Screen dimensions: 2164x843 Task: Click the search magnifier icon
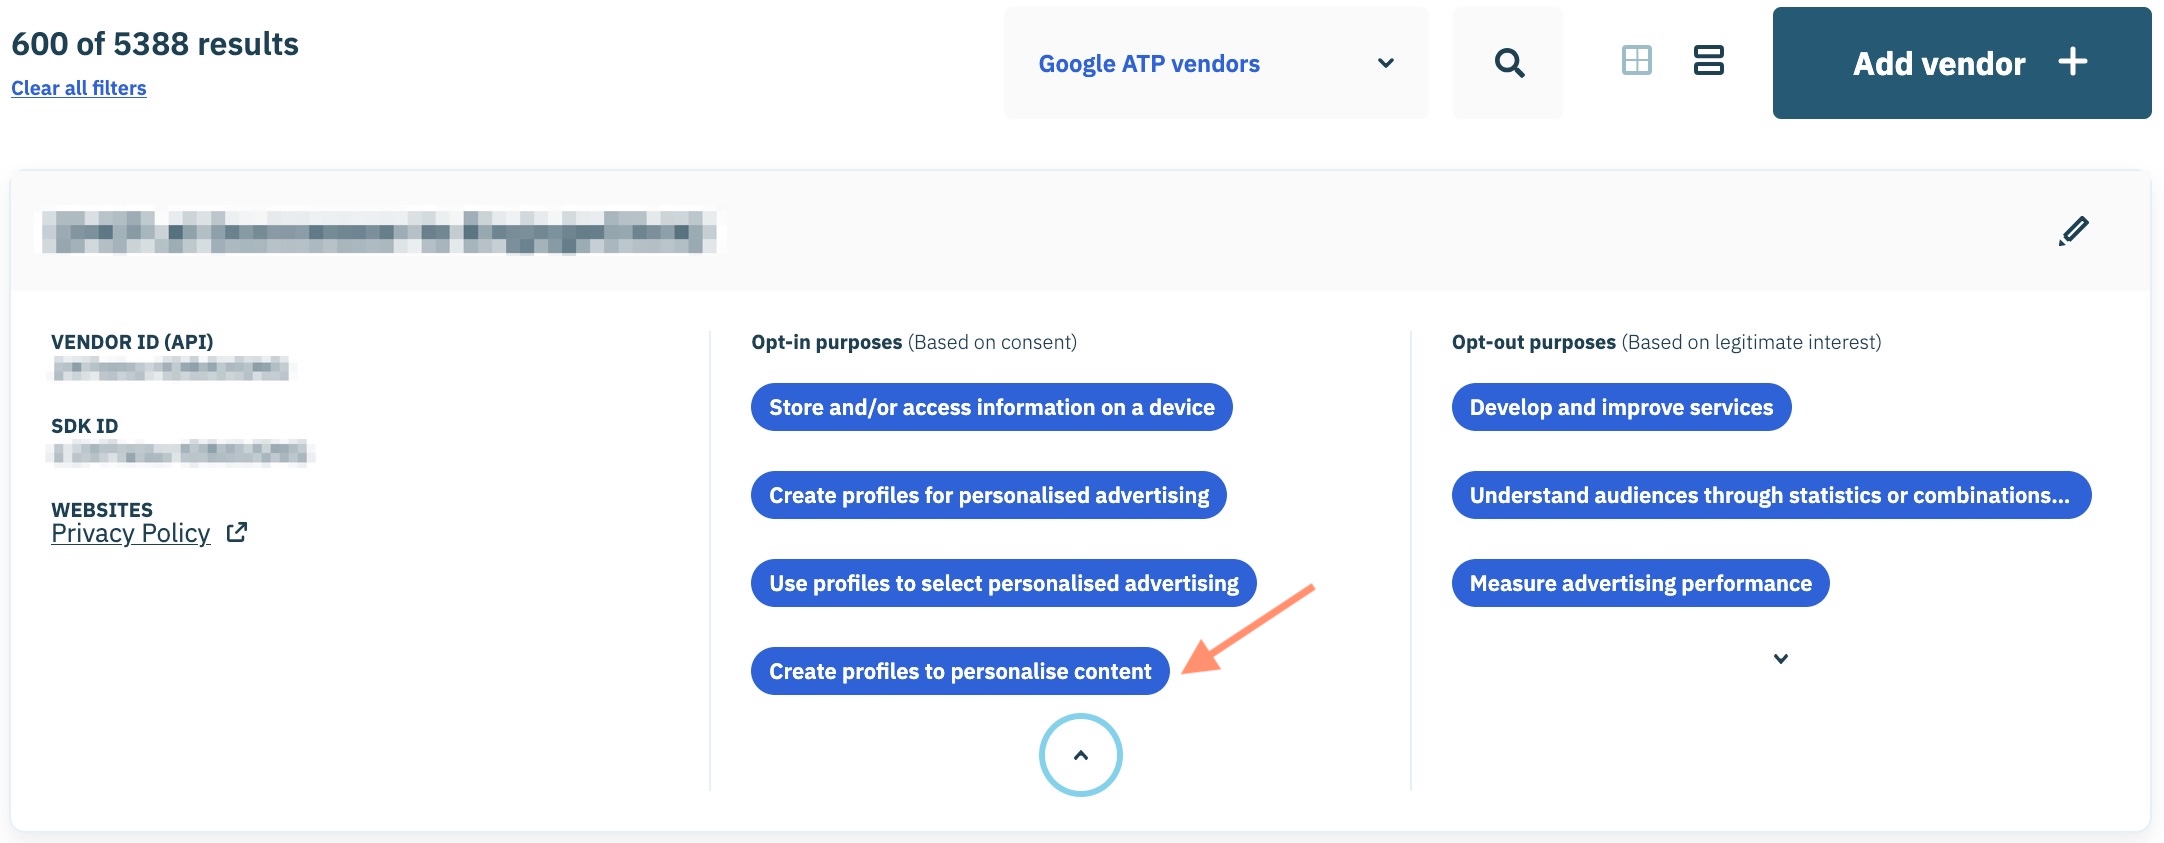pyautogui.click(x=1509, y=63)
